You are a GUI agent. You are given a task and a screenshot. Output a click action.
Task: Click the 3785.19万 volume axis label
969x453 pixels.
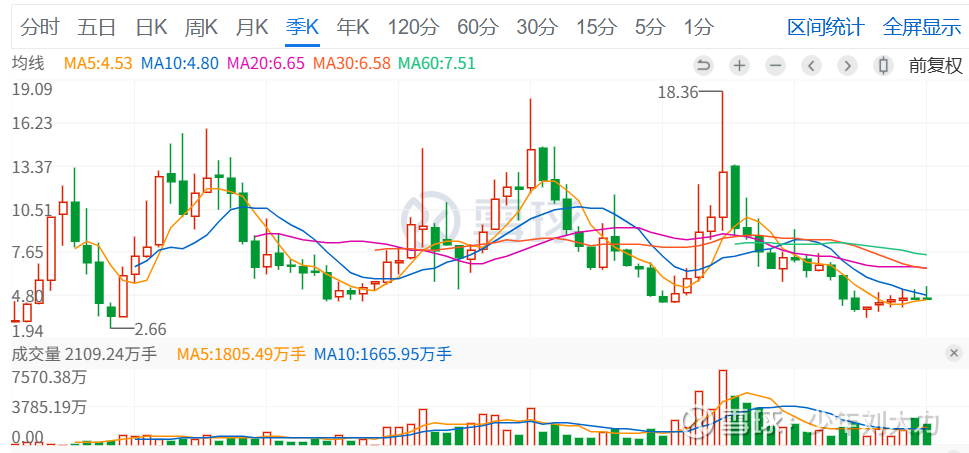pos(49,407)
